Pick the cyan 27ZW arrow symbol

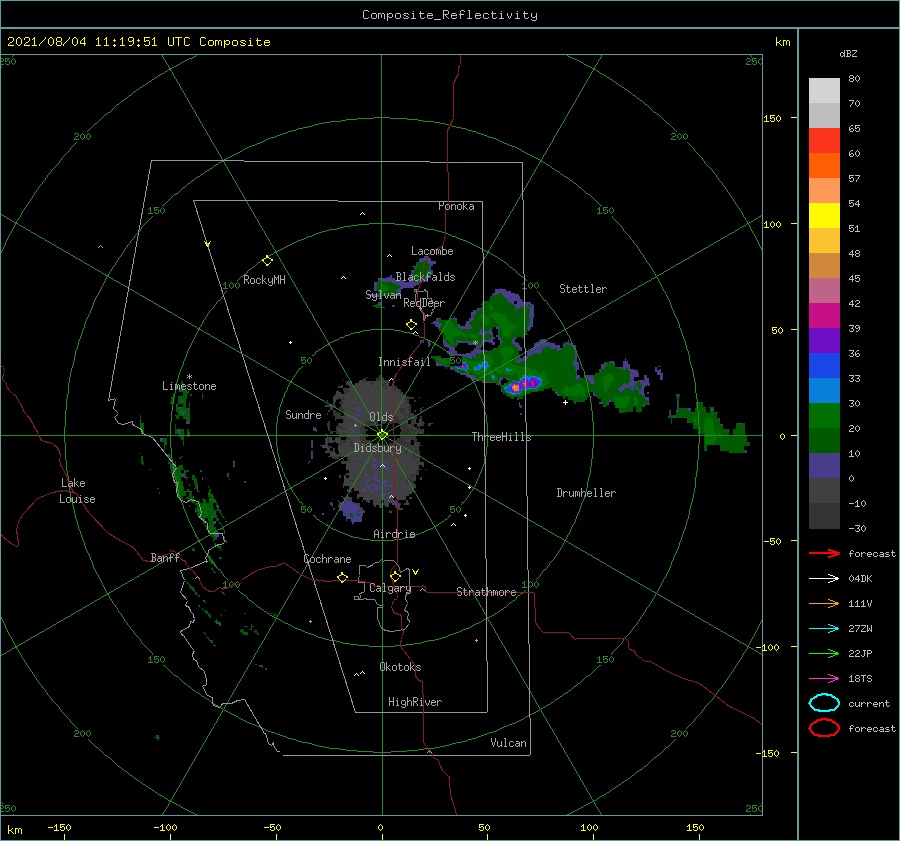[824, 629]
